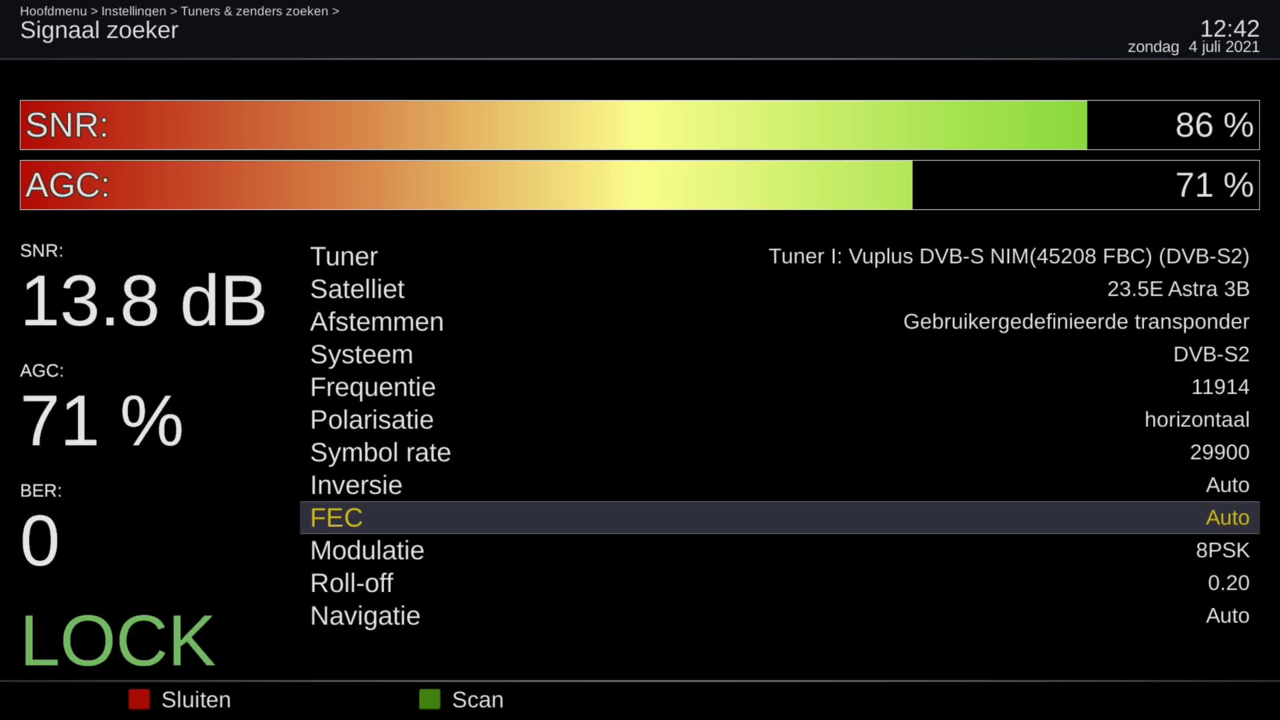Click the Scan label to start scanning
Image resolution: width=1280 pixels, height=720 pixels.
[477, 700]
